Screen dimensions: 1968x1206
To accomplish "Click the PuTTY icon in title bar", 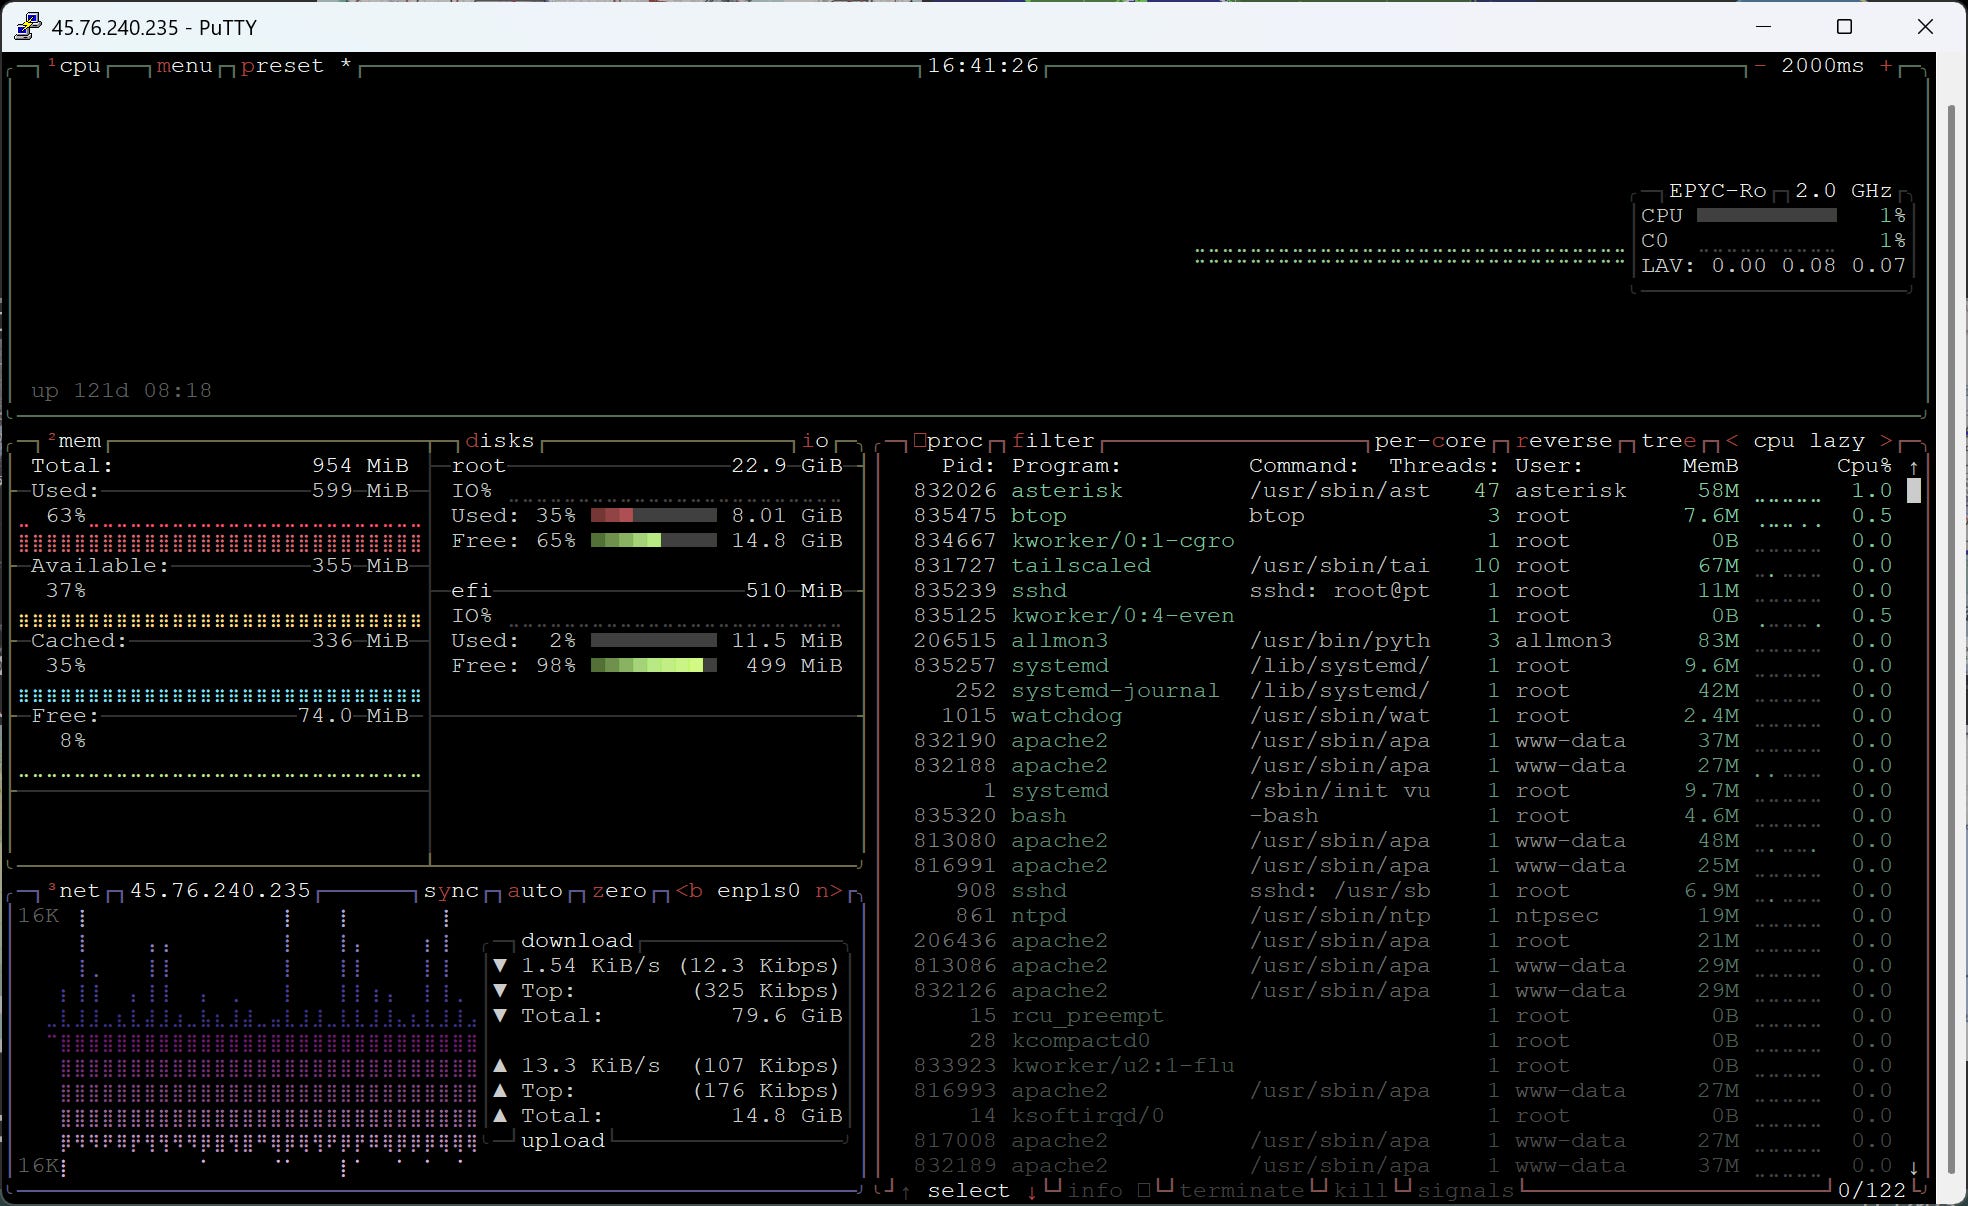I will pos(28,26).
